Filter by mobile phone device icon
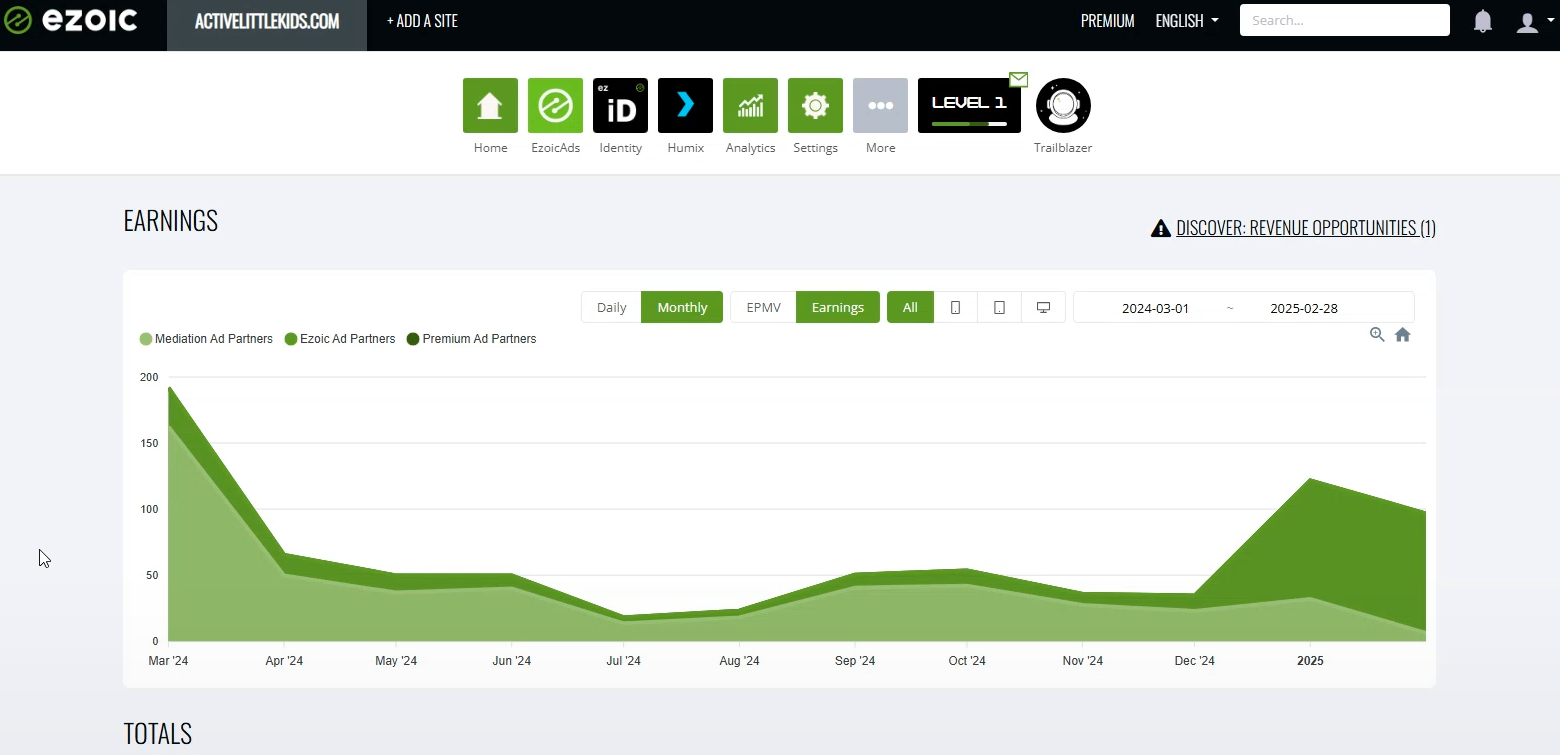1560x755 pixels. 955,307
